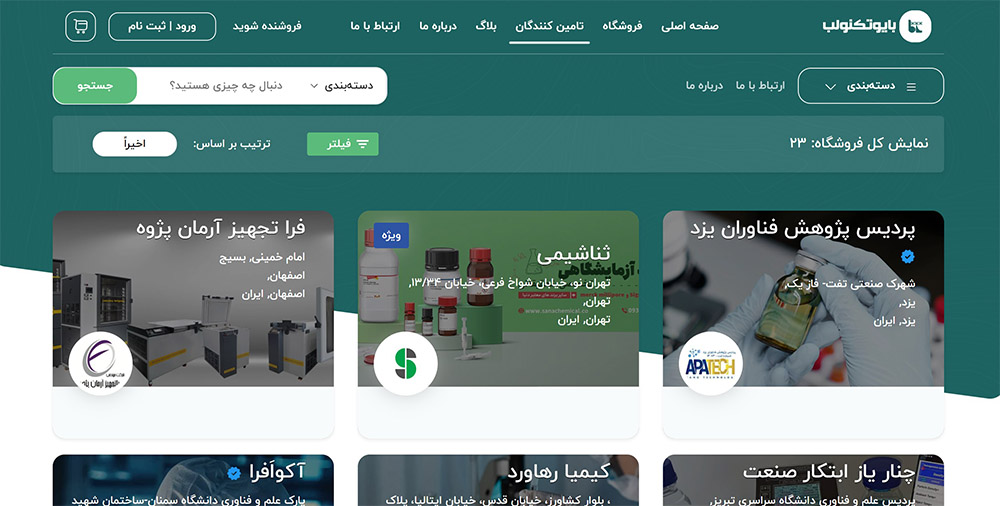Image resolution: width=1000 pixels, height=506 pixels.
Task: Open the دسته‌بندی dropdown in the search bar
Action: [341, 86]
